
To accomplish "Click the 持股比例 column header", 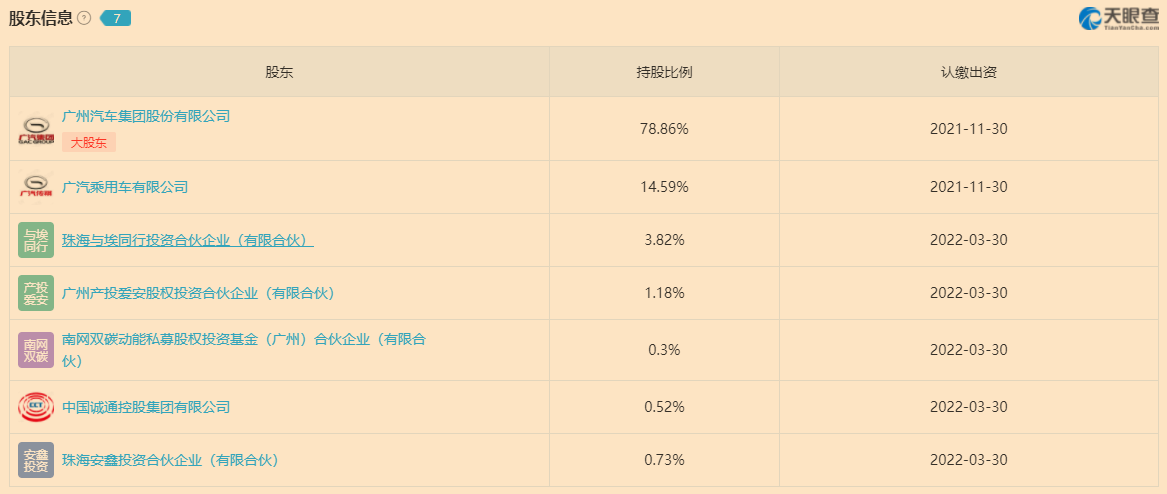I will 665,72.
